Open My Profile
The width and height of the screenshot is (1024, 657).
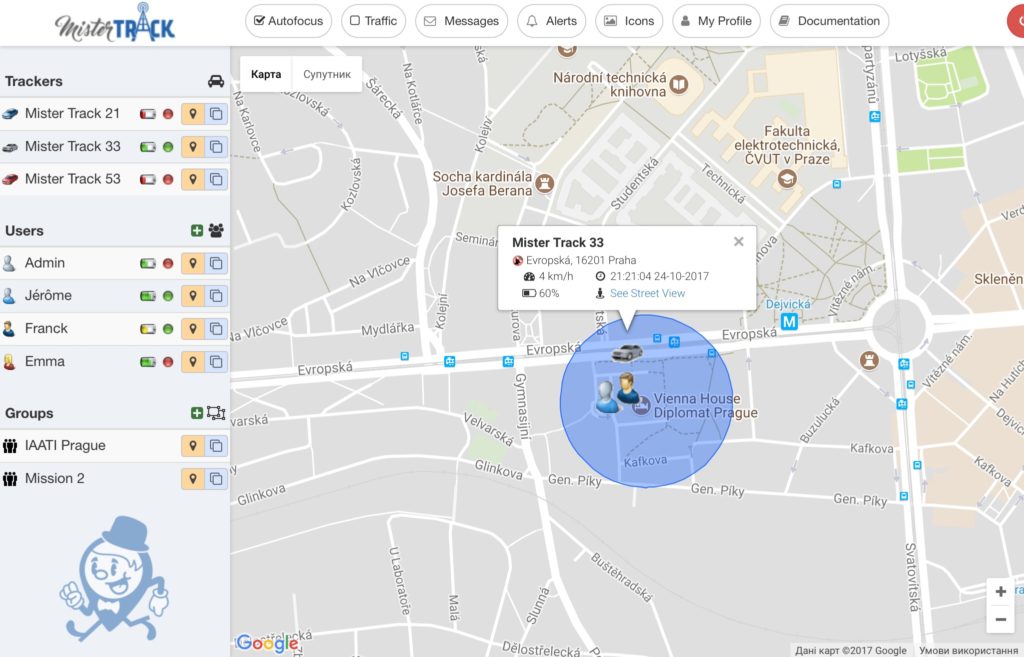click(x=716, y=21)
